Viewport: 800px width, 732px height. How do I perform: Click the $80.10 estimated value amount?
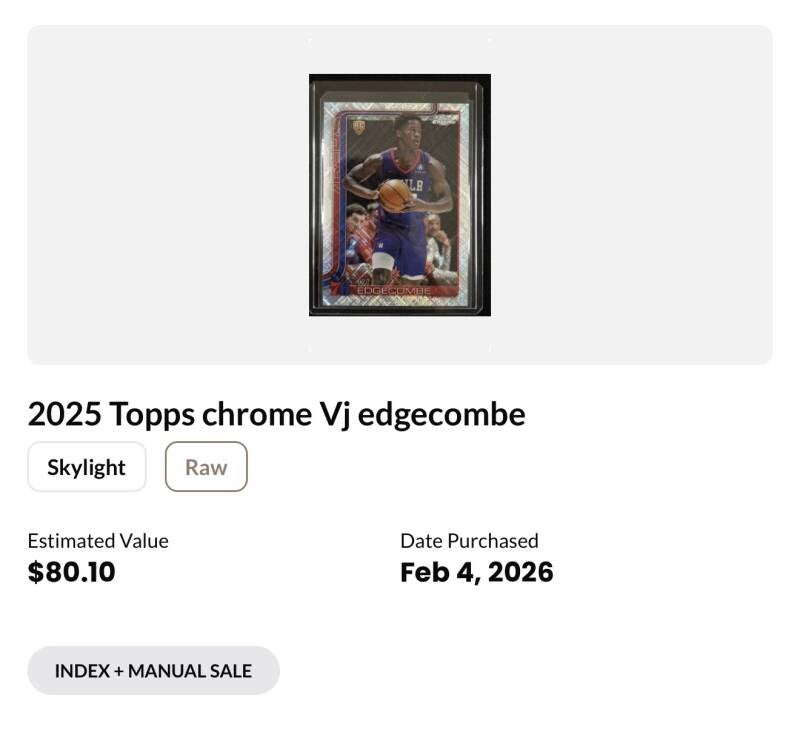72,573
